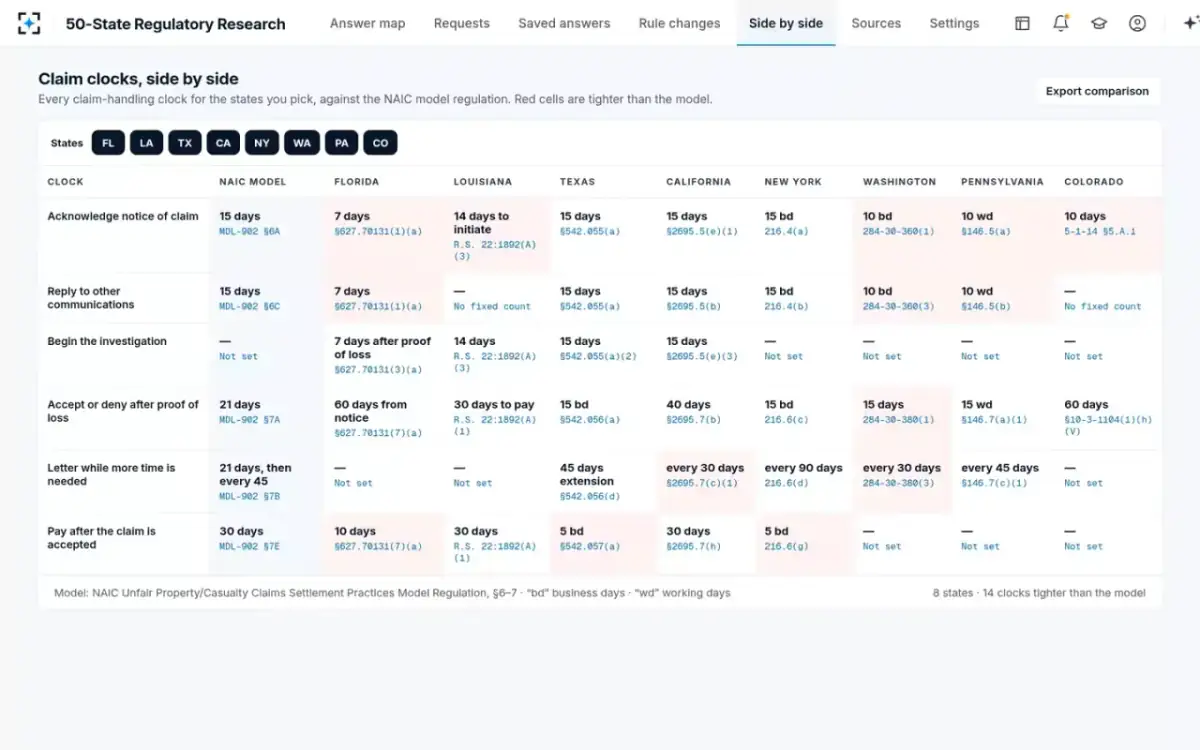Viewport: 1200px width, 750px height.
Task: Open Texas citation §542.055(a)(2)
Action: click(x=598, y=356)
